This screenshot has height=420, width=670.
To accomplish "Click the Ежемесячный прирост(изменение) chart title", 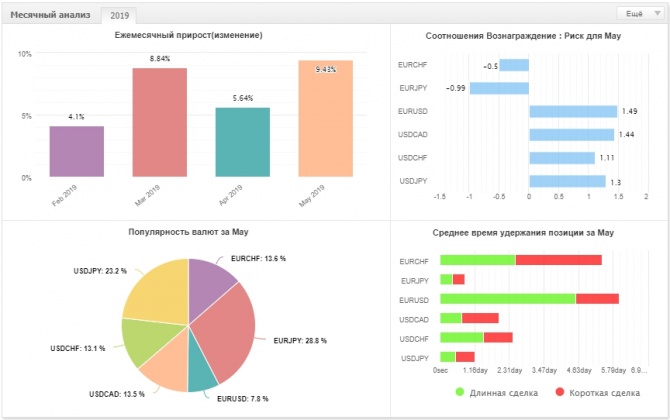I will (188, 35).
